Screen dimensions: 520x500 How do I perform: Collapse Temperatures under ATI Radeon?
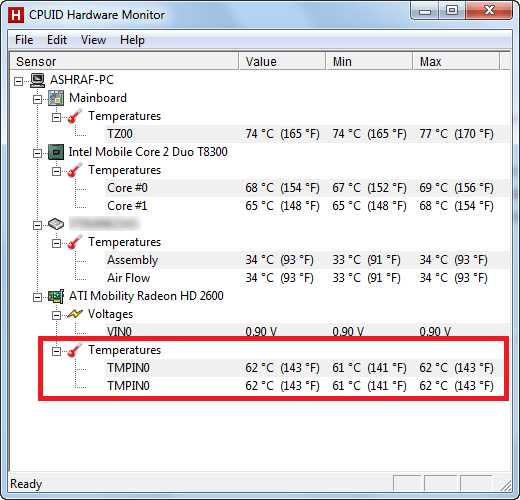(x=57, y=351)
